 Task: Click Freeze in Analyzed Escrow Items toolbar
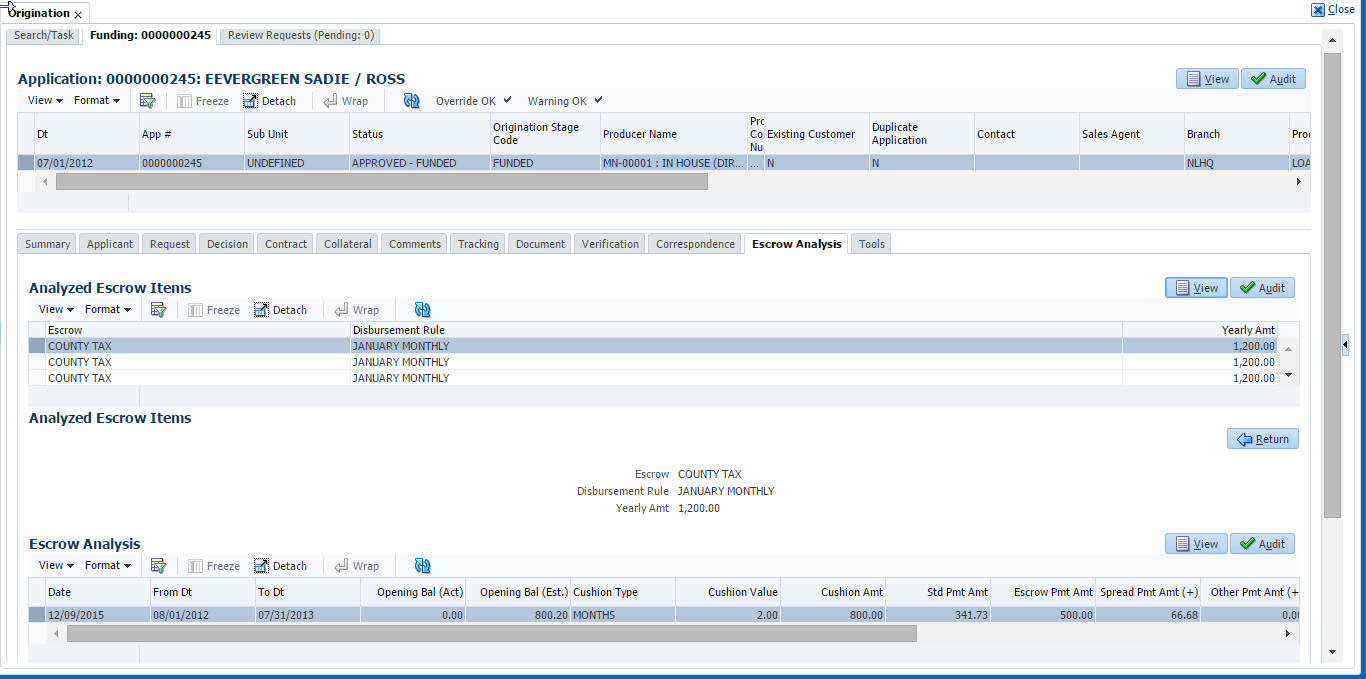coord(214,310)
